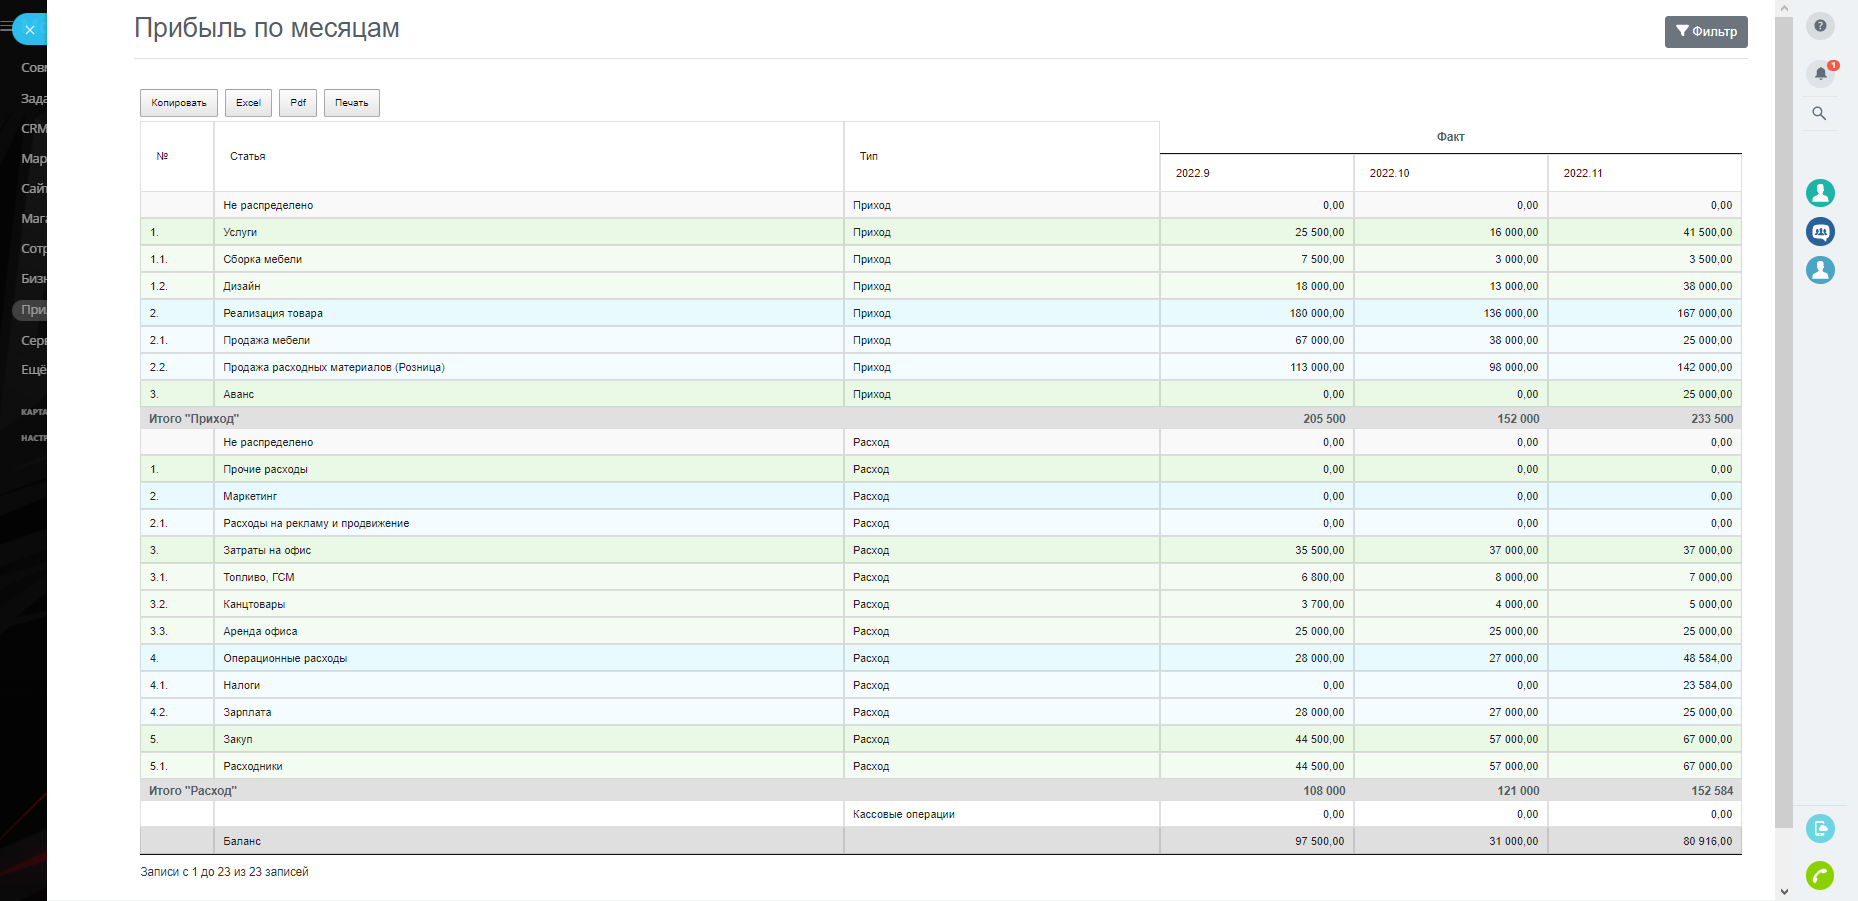The width and height of the screenshot is (1858, 901).
Task: Open the help question mark icon
Action: pos(1820,26)
